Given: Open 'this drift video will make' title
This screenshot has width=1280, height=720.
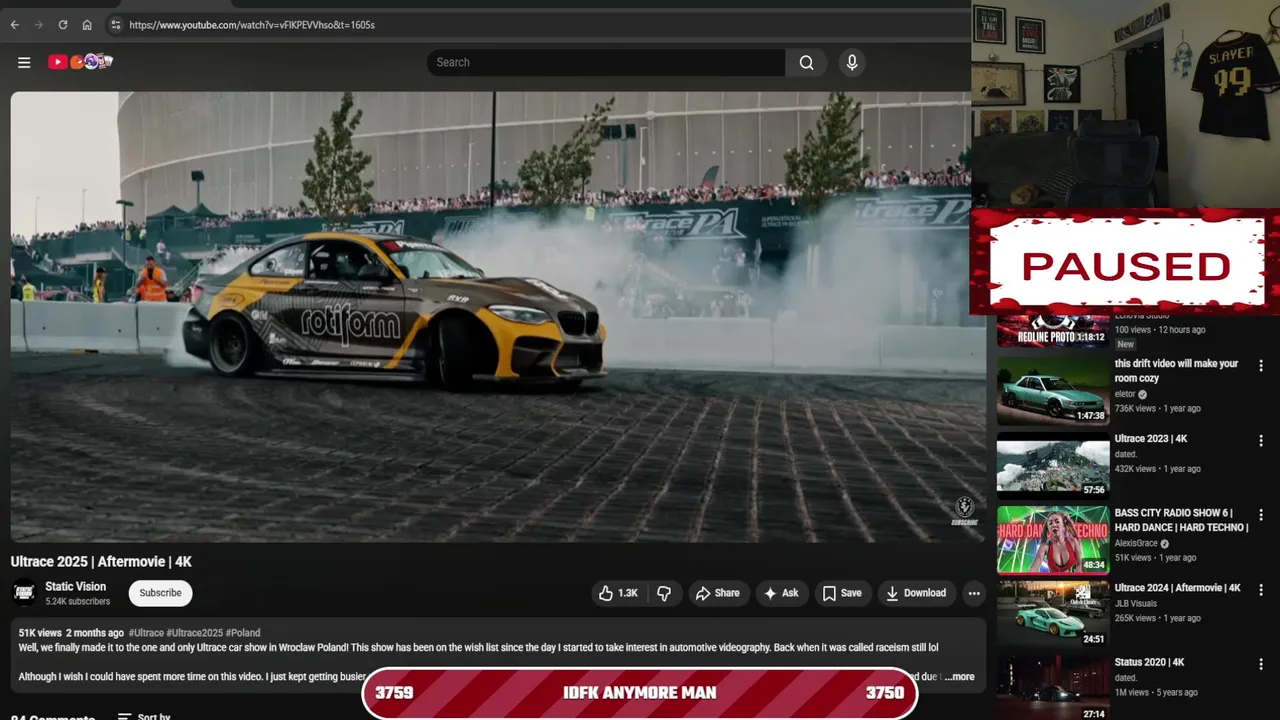Looking at the screenshot, I should (1176, 371).
